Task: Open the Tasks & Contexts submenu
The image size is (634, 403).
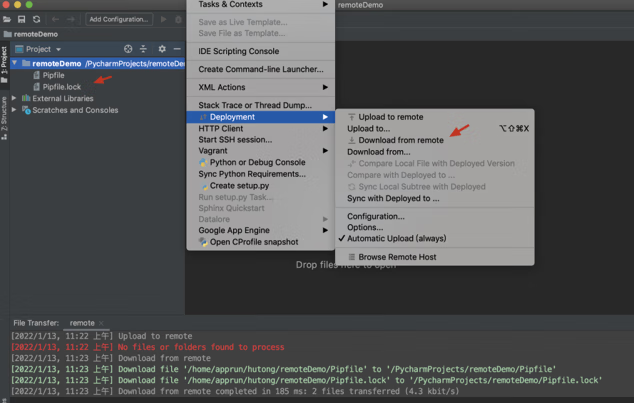Action: tap(260, 4)
